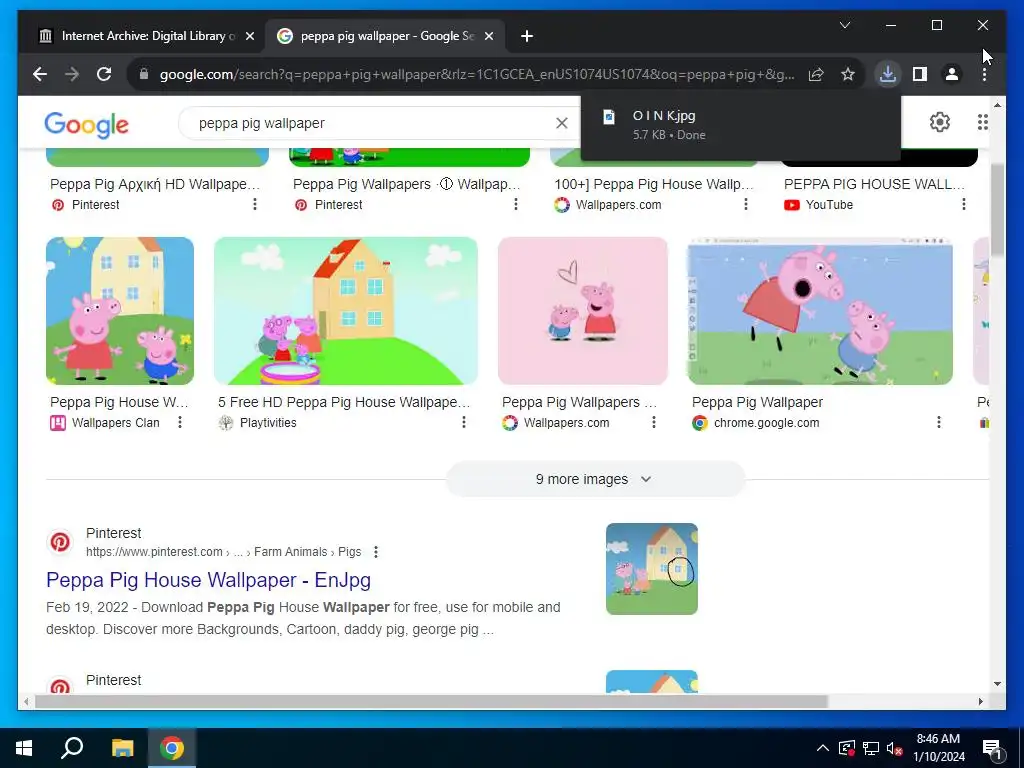Open more options for 100+ Peppa Pig House
This screenshot has height=768, width=1024.
point(746,204)
